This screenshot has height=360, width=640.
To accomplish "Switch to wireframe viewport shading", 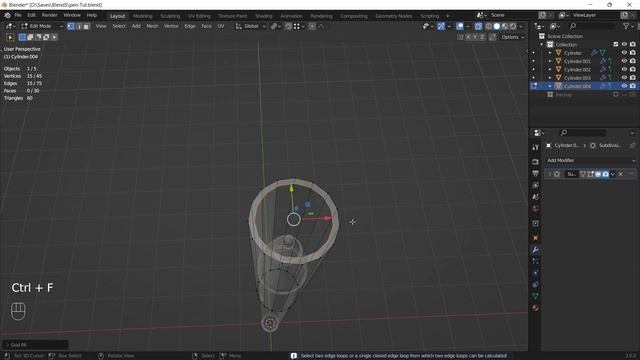I will [x=489, y=26].
